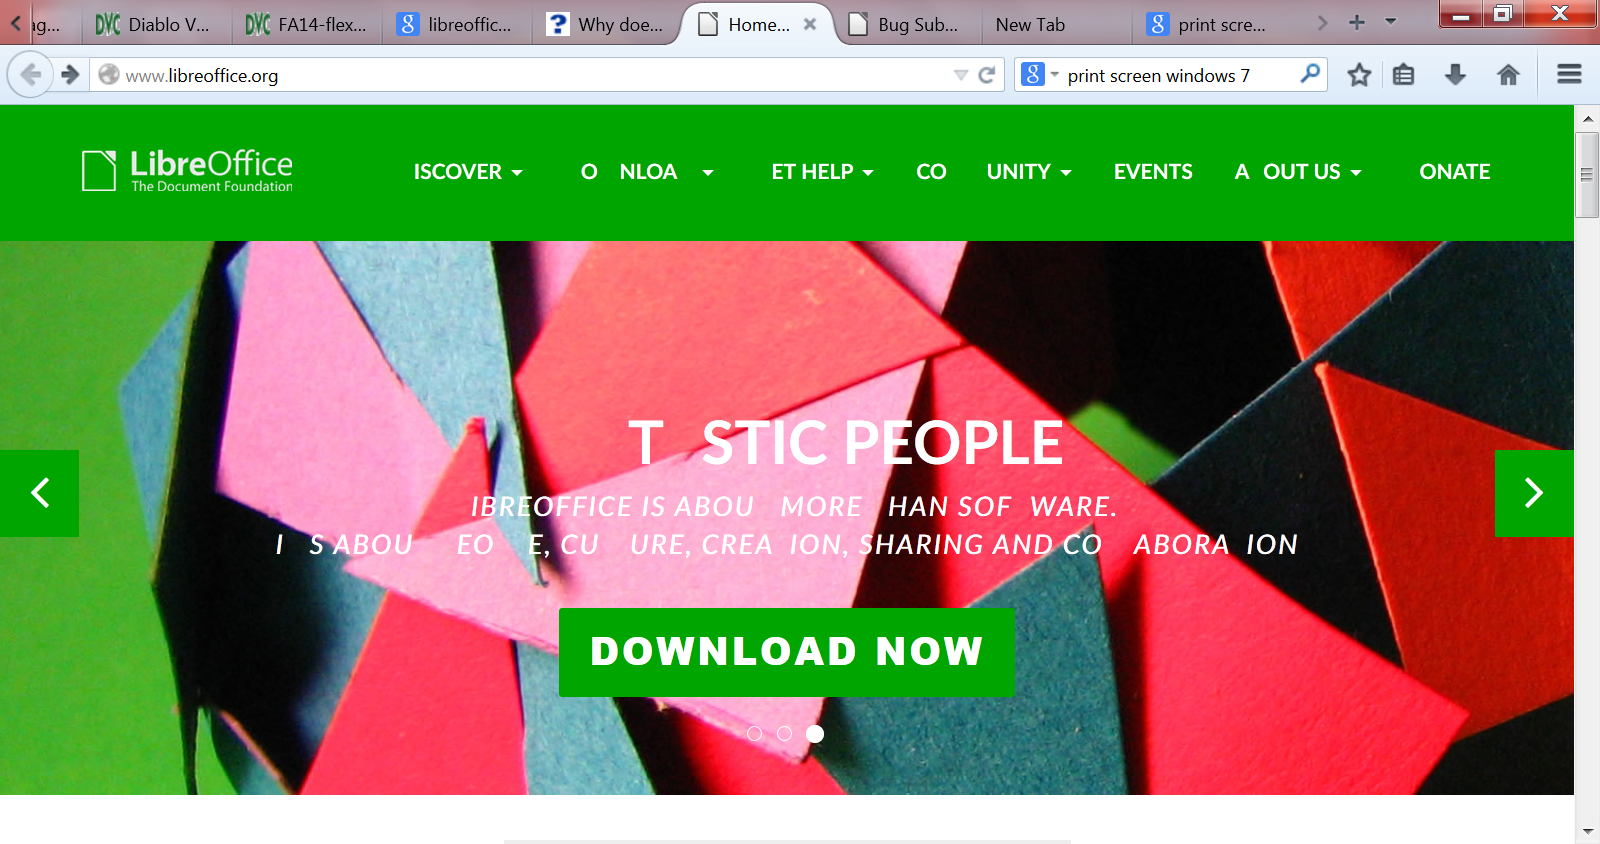1600x844 pixels.
Task: Select the second carousel slide dot
Action: pos(785,734)
